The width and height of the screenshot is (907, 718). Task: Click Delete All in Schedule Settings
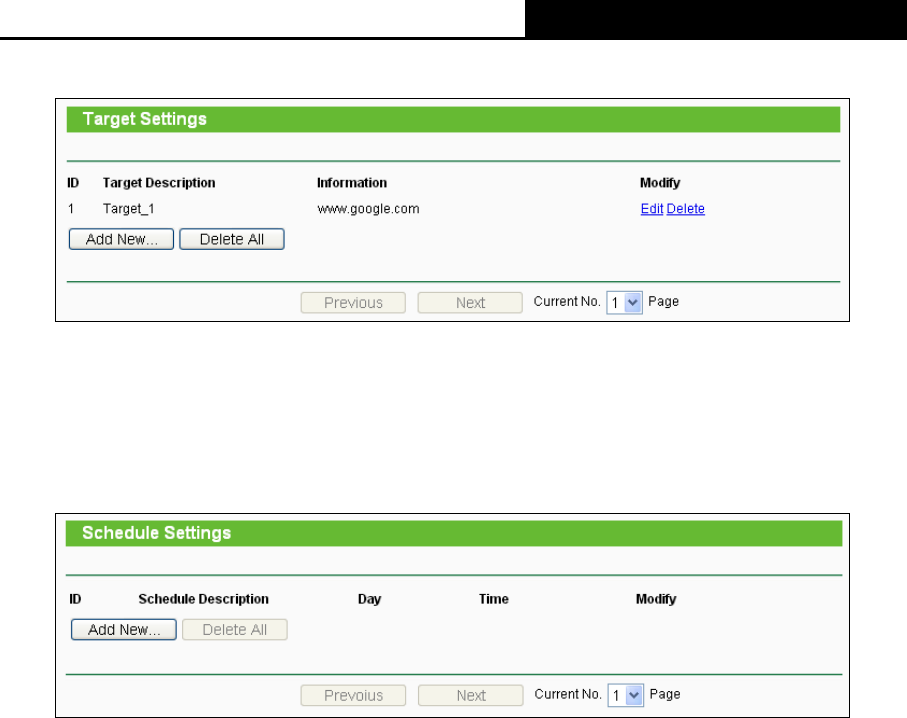(234, 629)
